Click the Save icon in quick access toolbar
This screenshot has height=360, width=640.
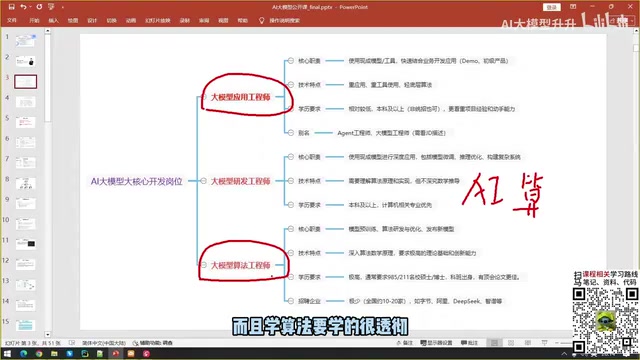tap(11, 7)
